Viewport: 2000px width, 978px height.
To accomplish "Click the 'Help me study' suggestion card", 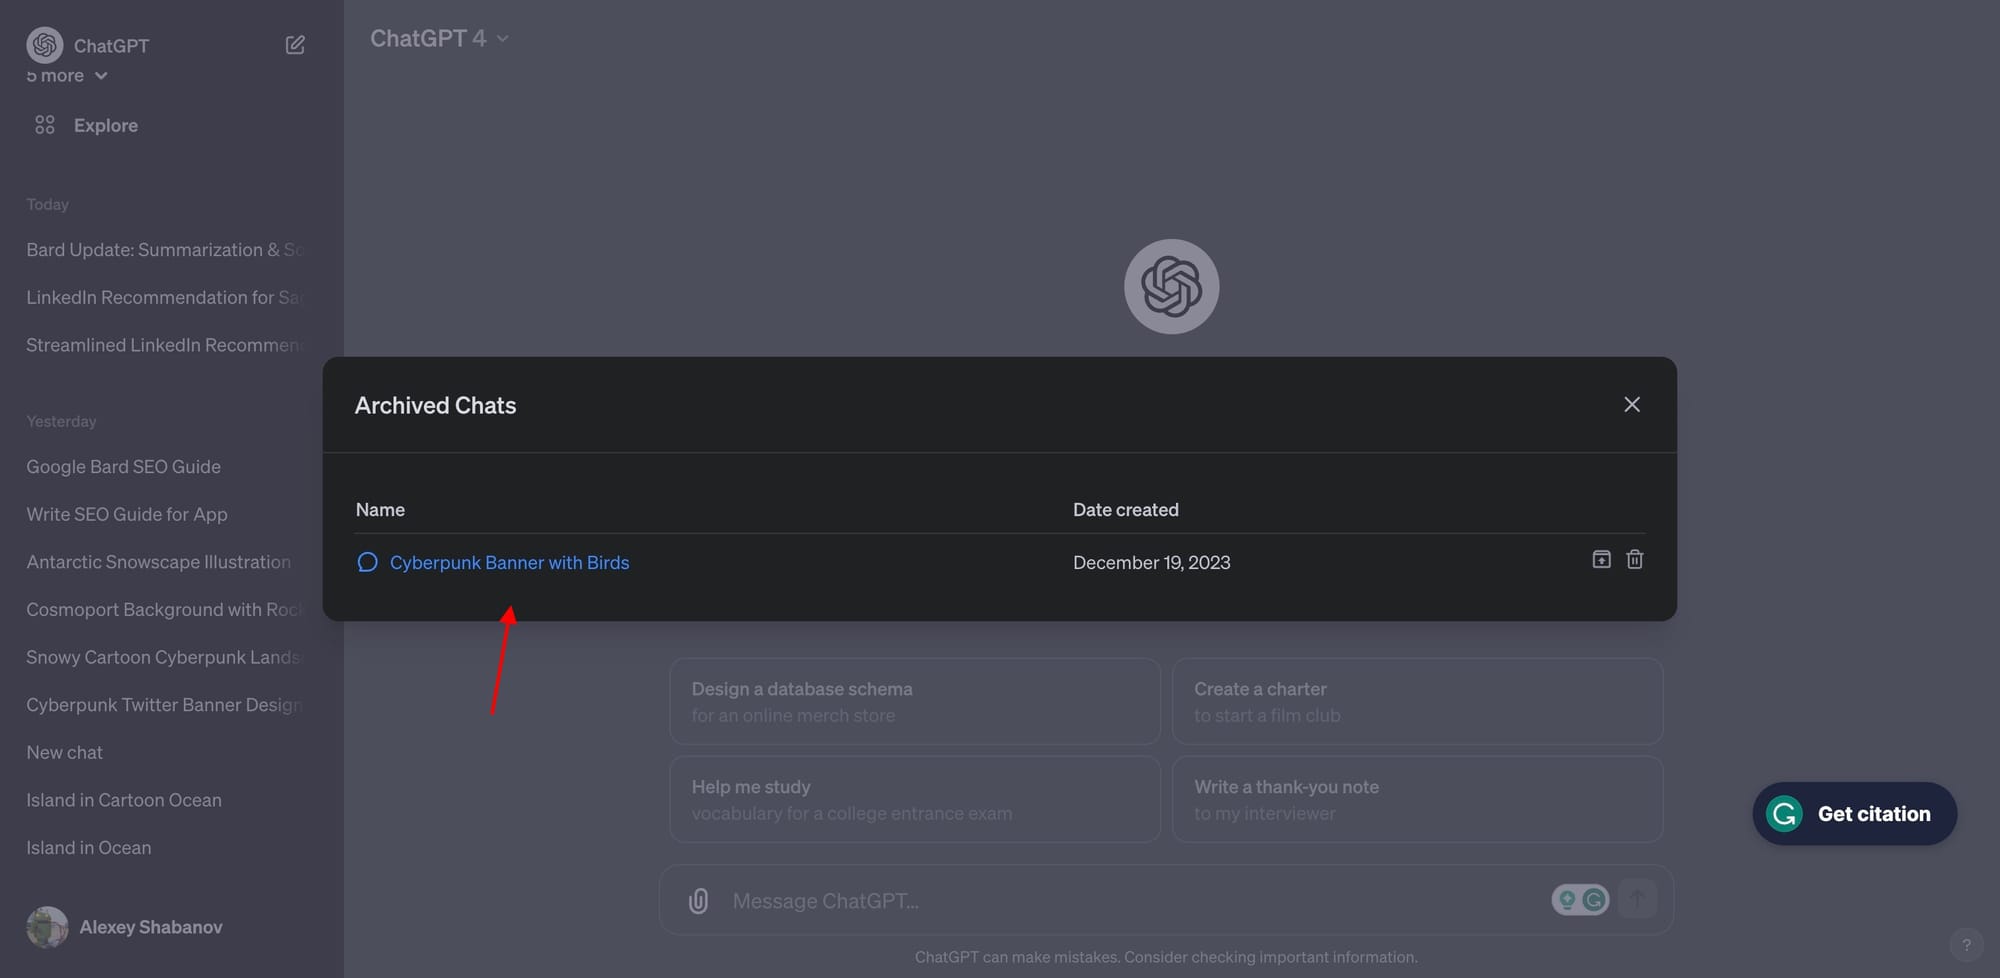I will [915, 799].
